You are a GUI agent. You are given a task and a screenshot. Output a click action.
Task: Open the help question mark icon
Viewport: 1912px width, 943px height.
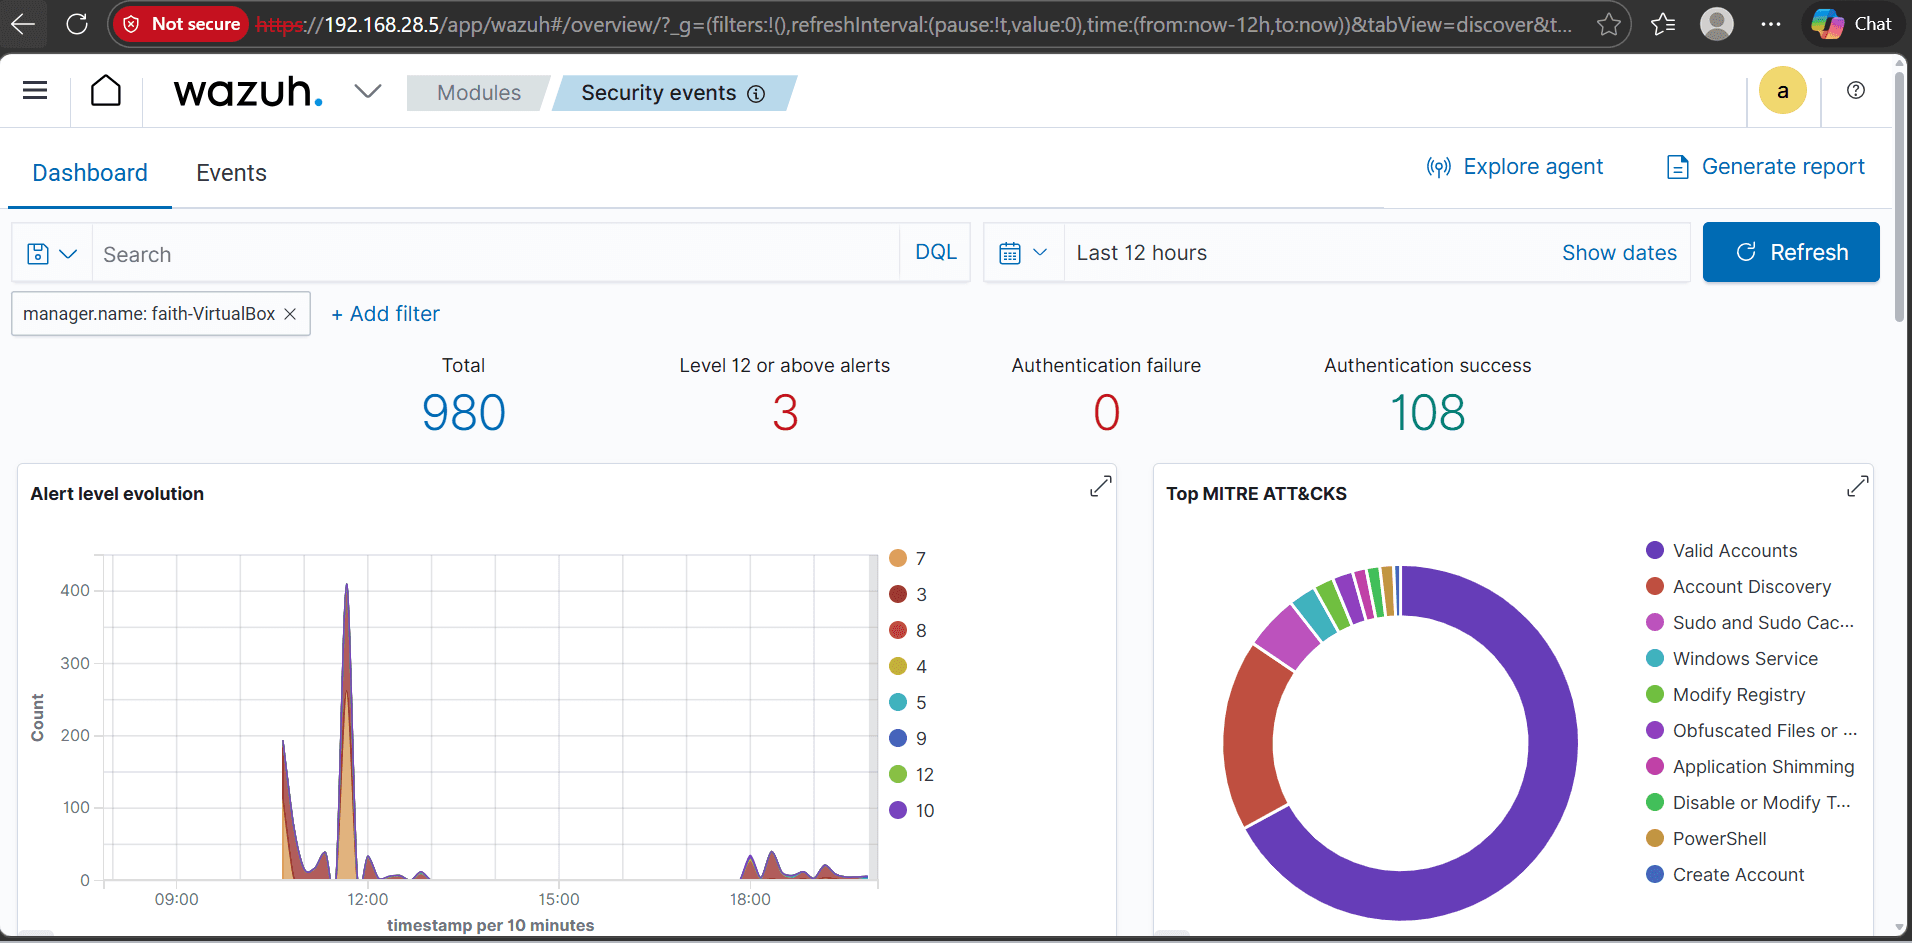(x=1856, y=90)
